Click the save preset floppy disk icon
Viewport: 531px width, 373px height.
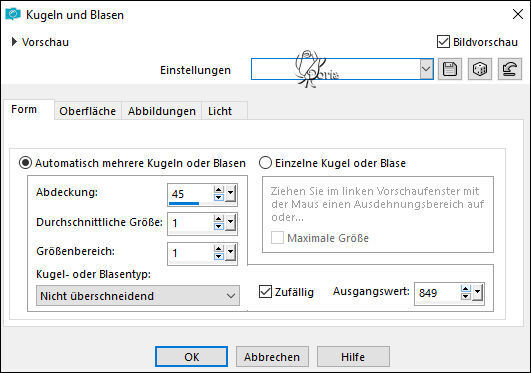coord(450,69)
